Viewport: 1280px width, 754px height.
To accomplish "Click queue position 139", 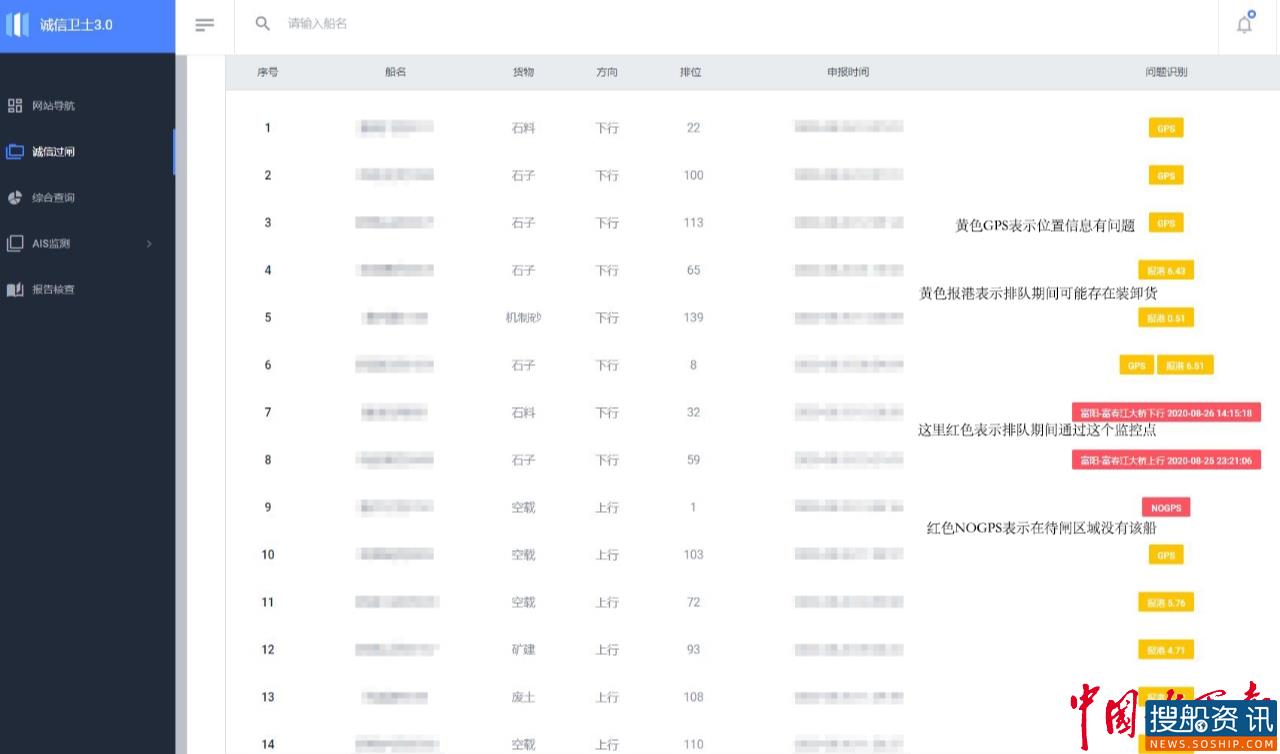I will click(694, 318).
